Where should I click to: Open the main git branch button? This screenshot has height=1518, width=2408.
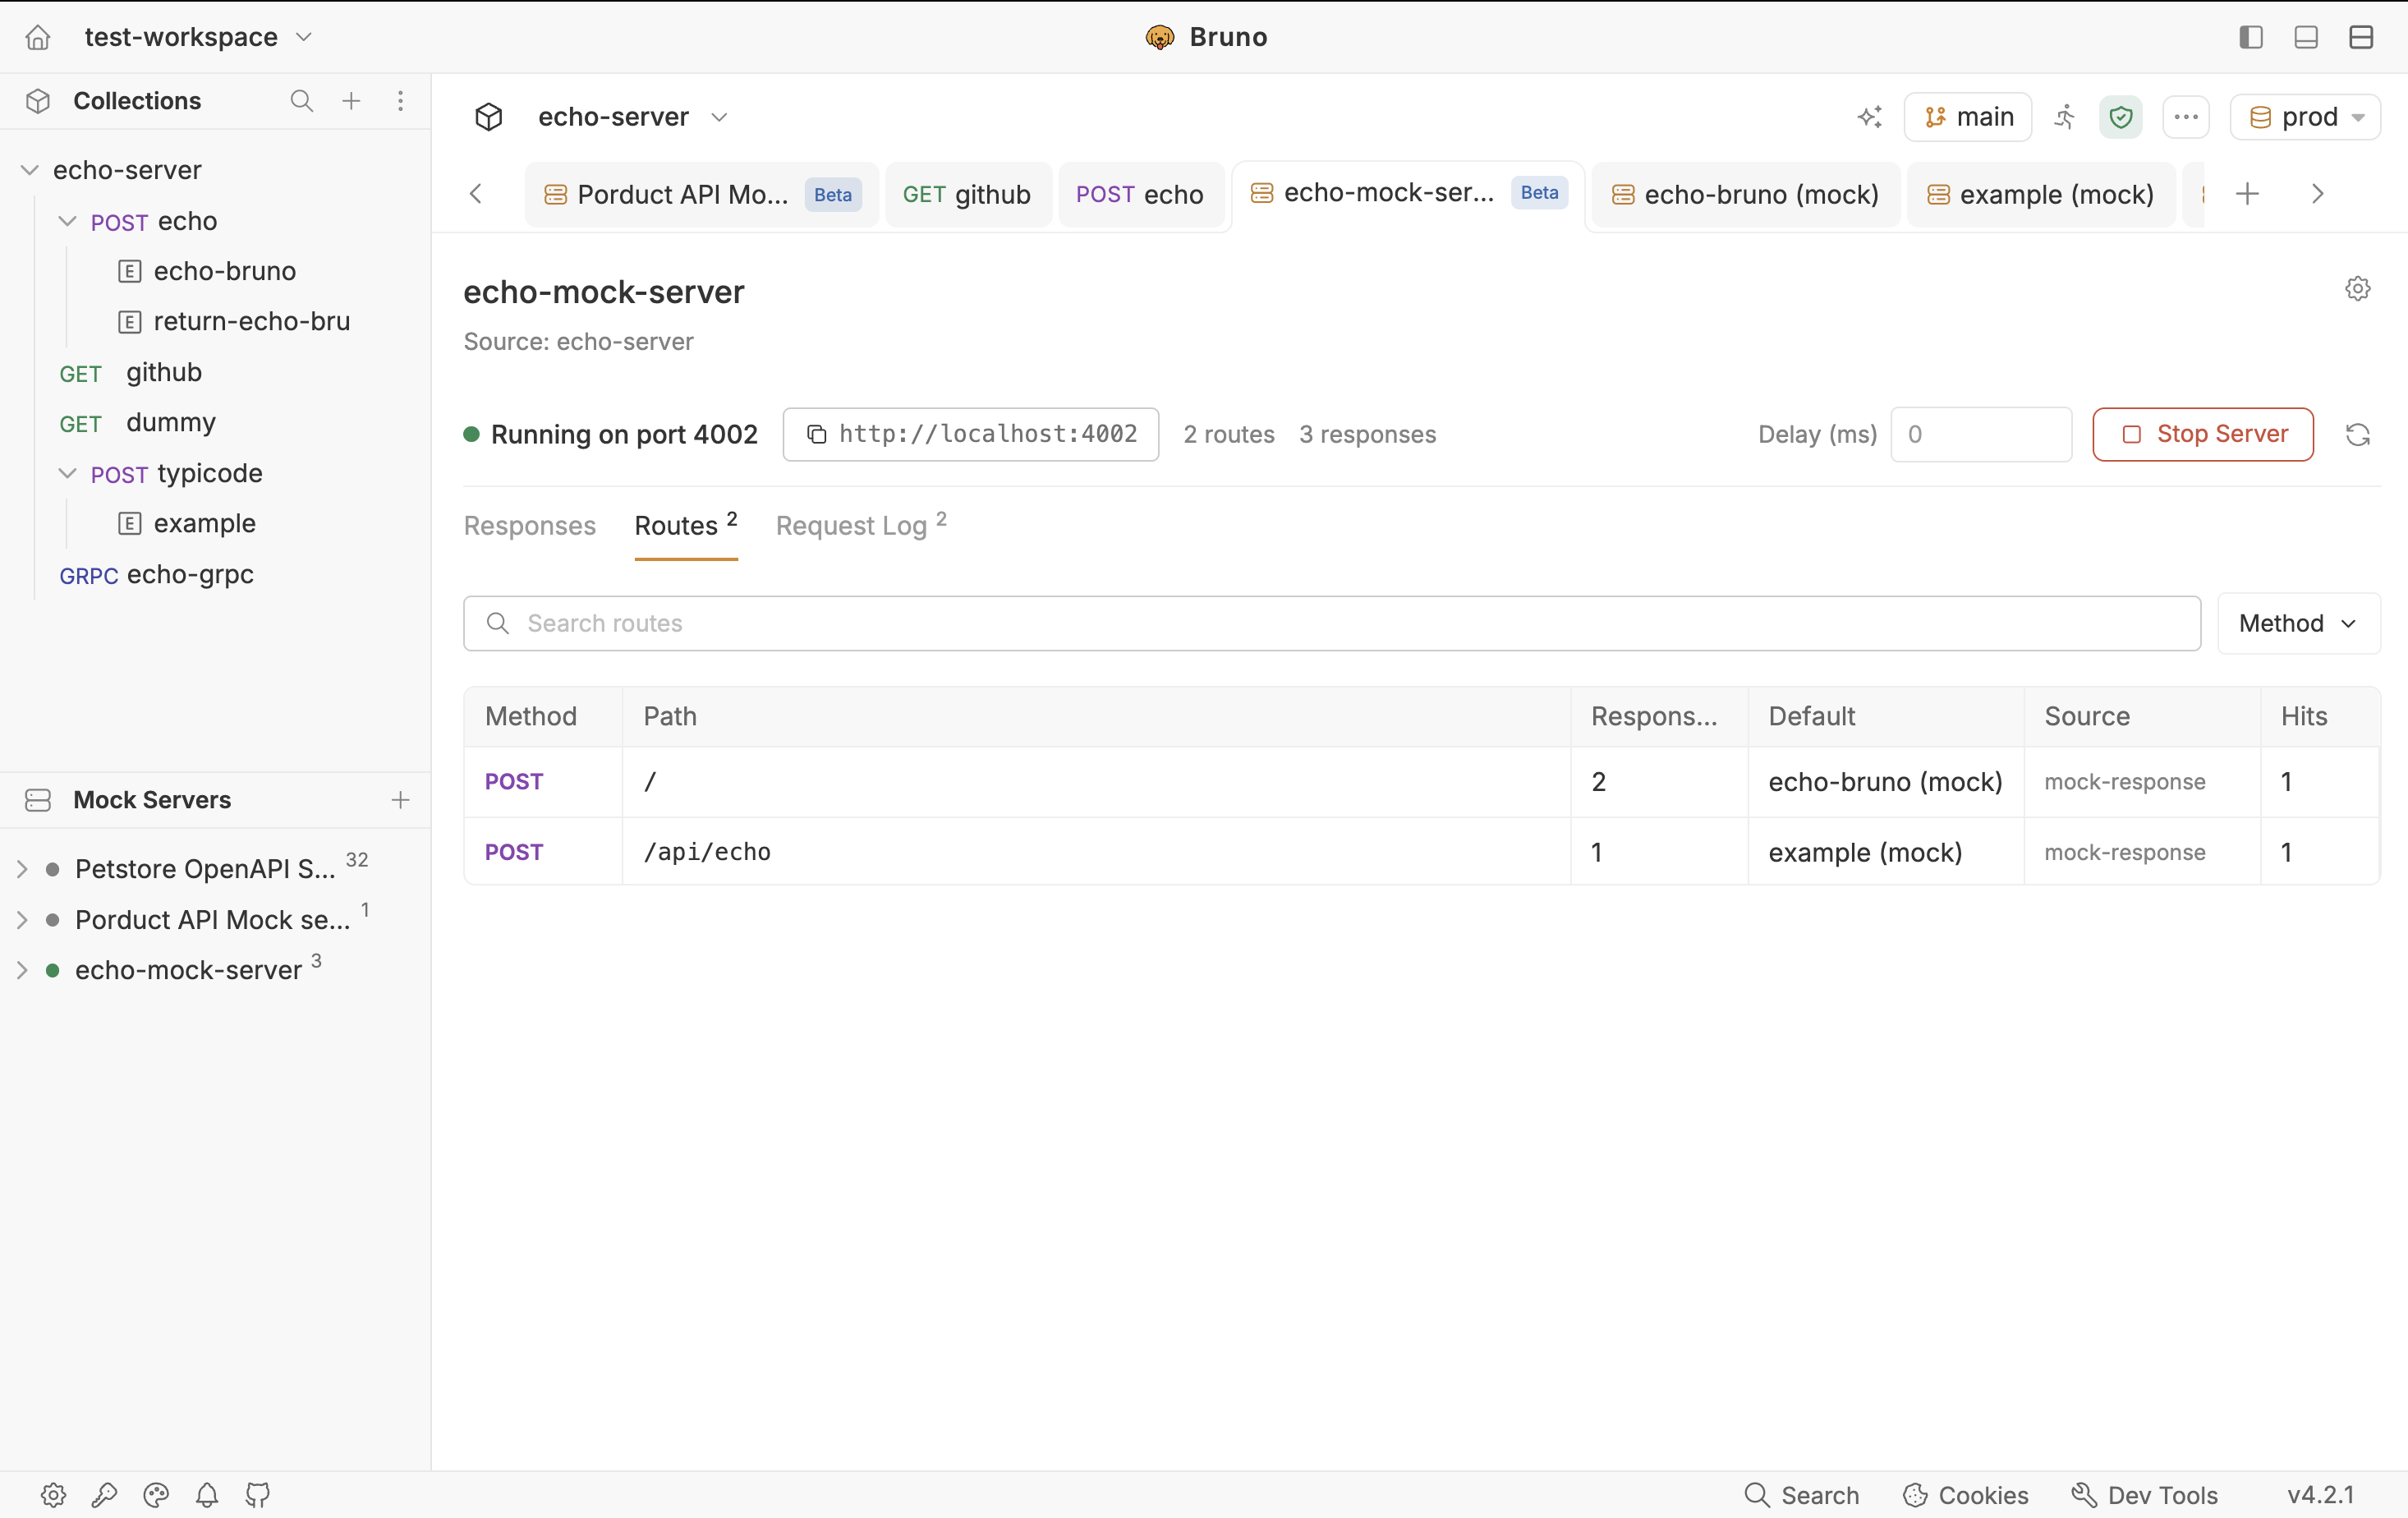click(1967, 117)
